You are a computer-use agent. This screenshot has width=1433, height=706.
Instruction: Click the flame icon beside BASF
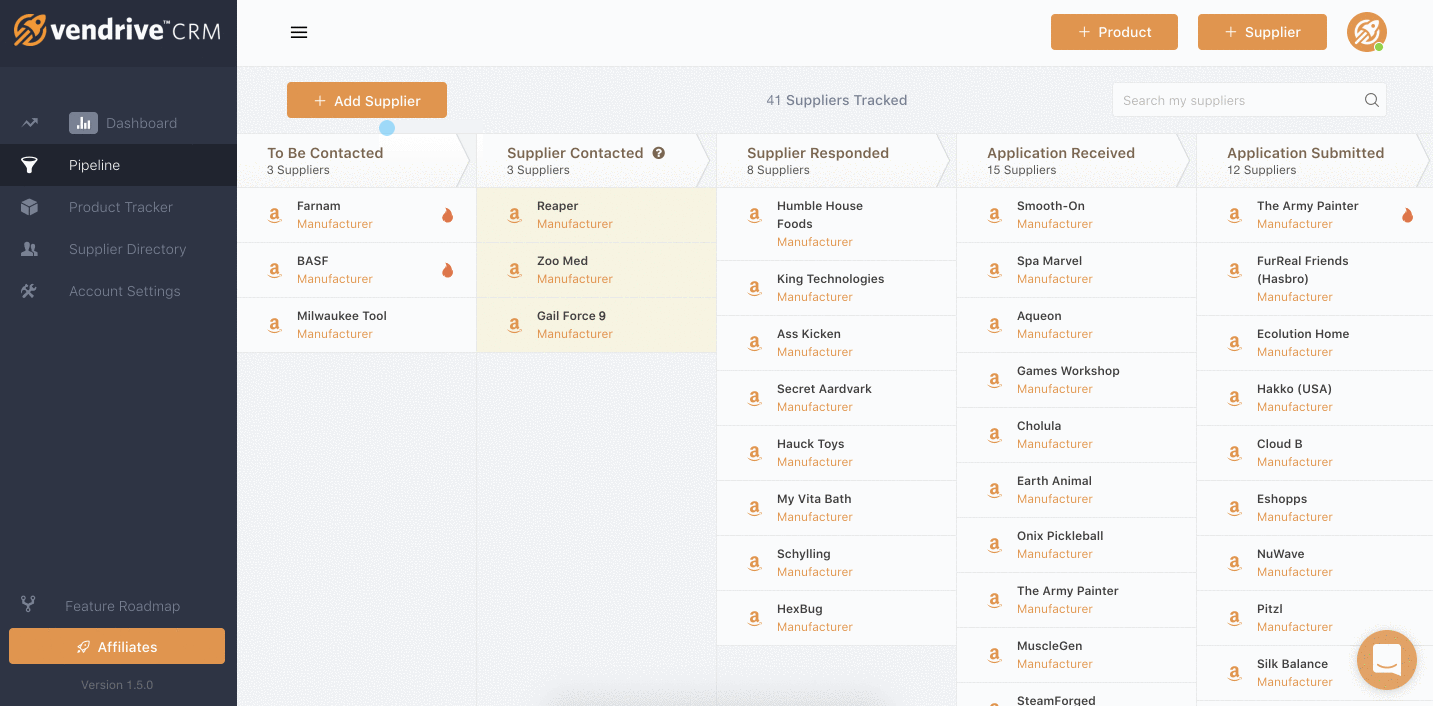(x=447, y=270)
